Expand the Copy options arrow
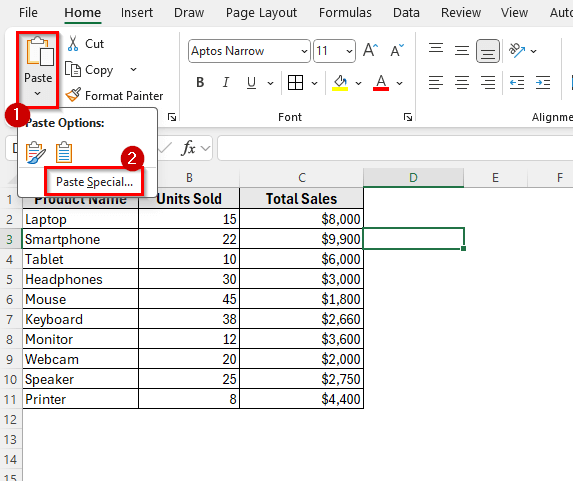 134,69
